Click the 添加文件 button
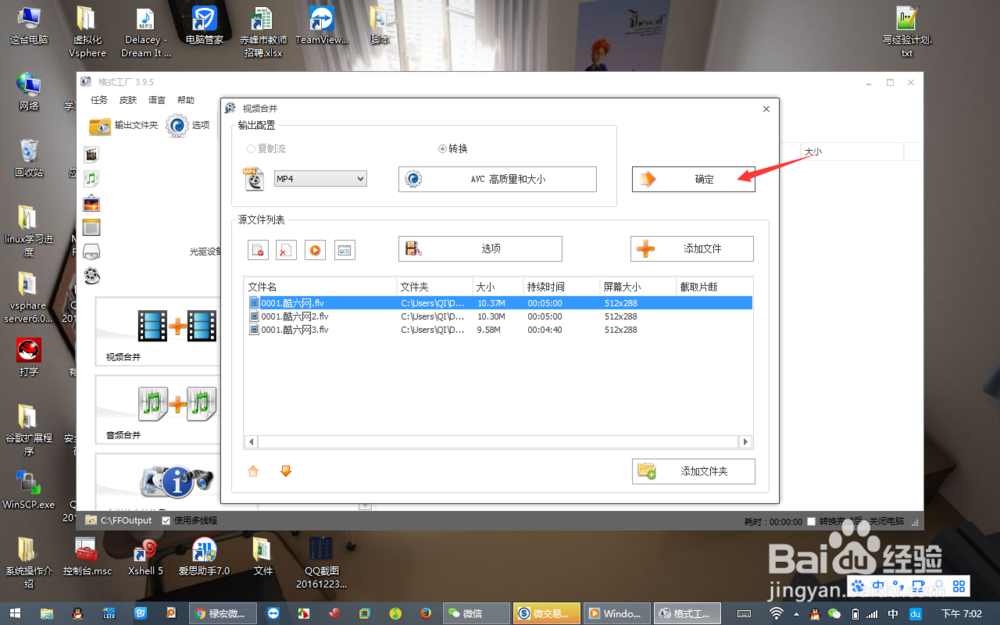1000x625 pixels. point(692,249)
